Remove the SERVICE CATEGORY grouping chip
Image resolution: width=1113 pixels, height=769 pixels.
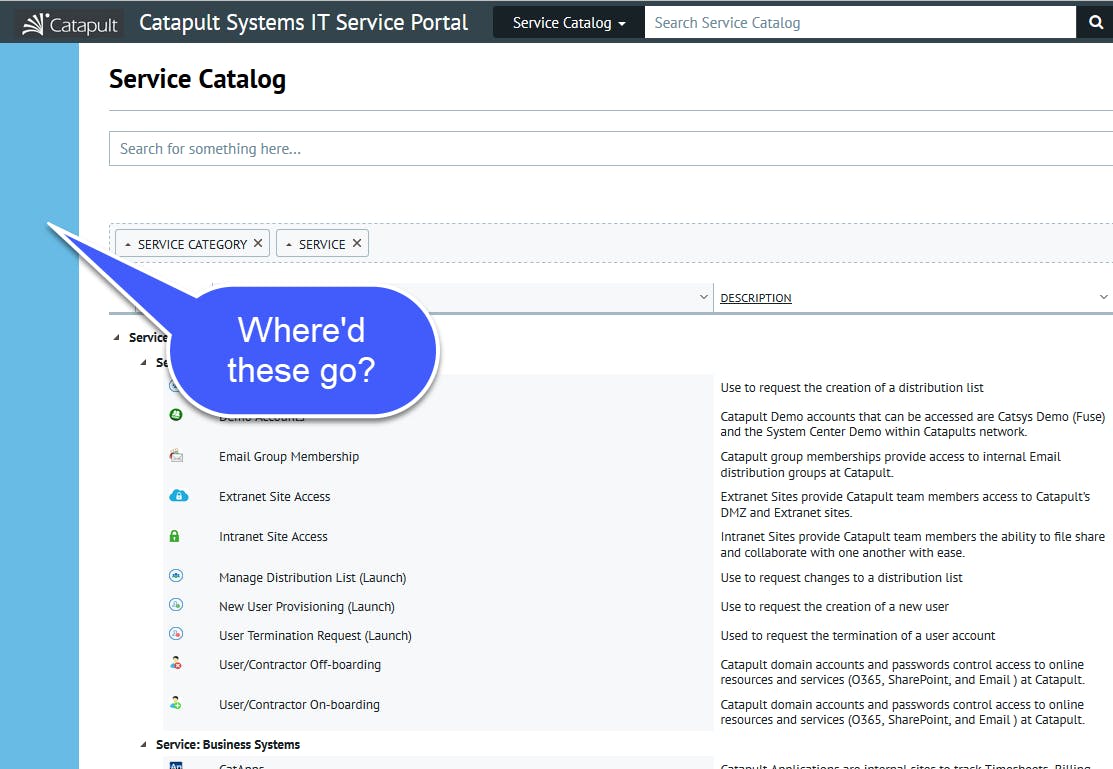tap(258, 243)
